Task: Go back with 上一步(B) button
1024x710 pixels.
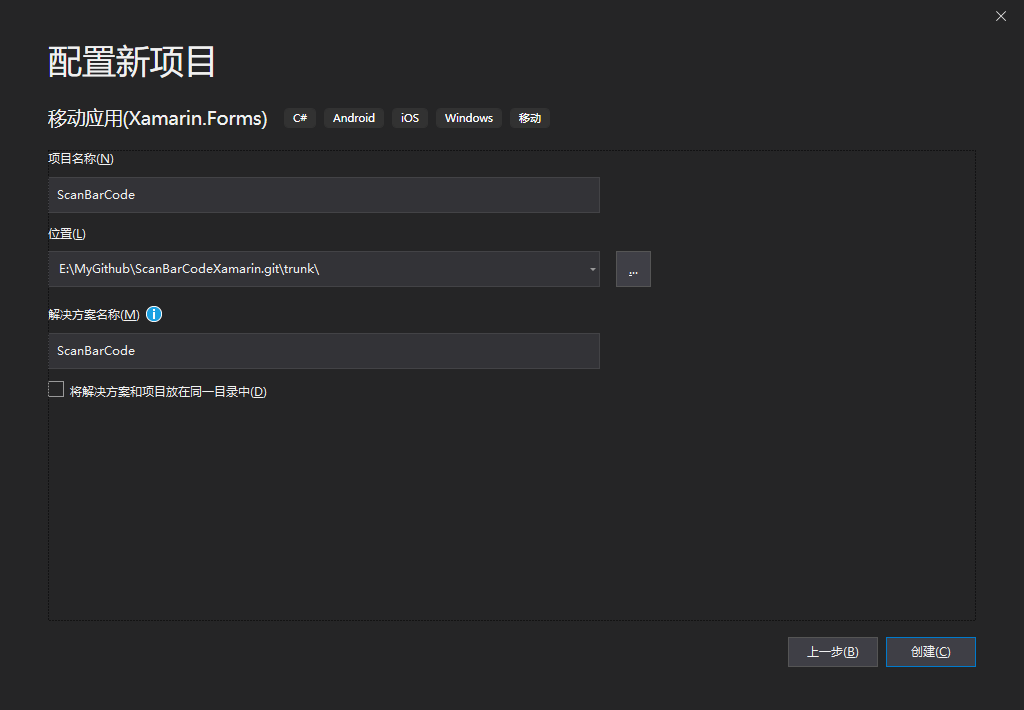Action: pyautogui.click(x=832, y=652)
